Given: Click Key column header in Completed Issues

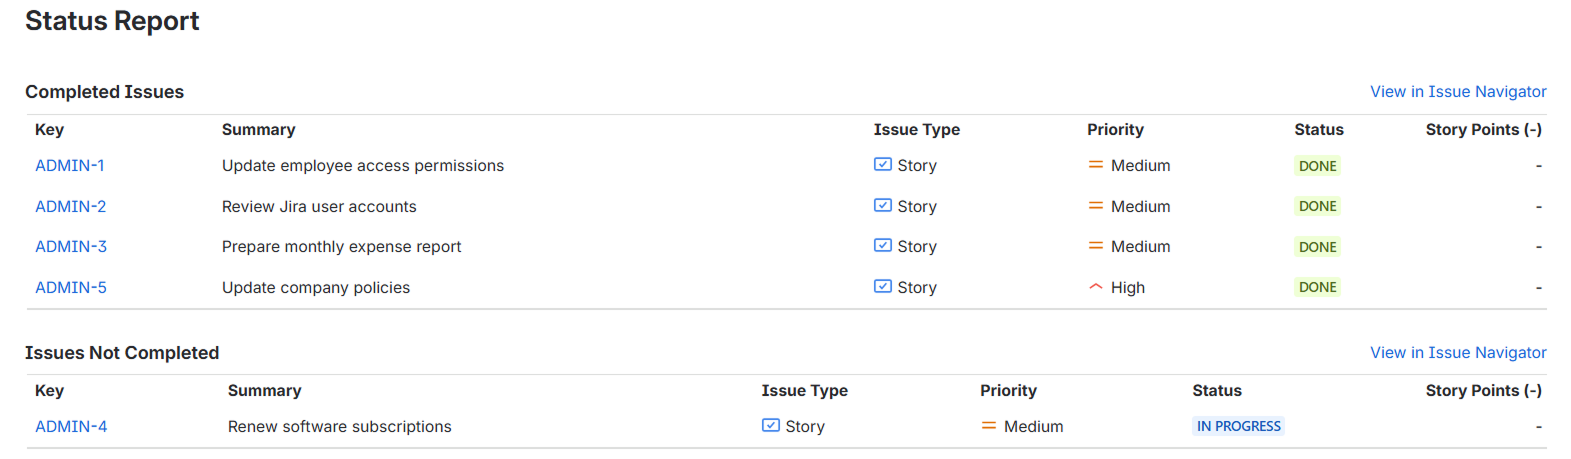Looking at the screenshot, I should pos(49,130).
